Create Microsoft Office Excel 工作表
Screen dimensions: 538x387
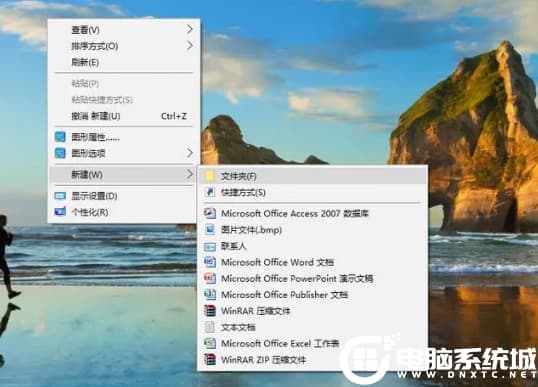(313, 343)
